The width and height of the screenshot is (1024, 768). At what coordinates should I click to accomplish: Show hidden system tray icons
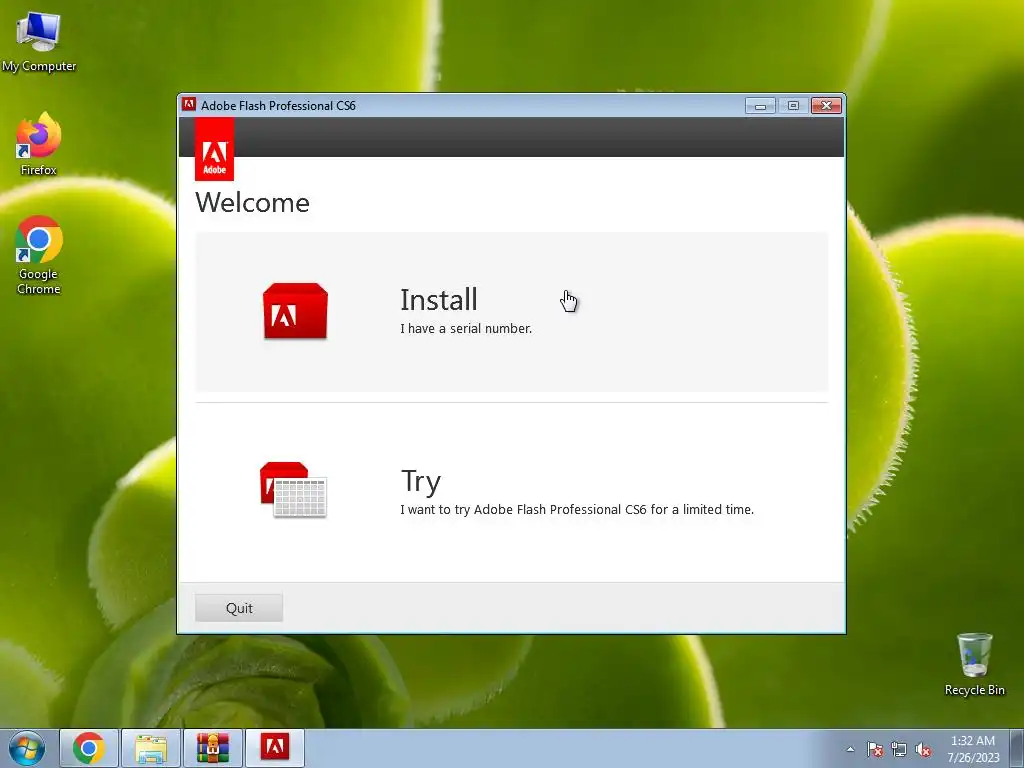[850, 749]
